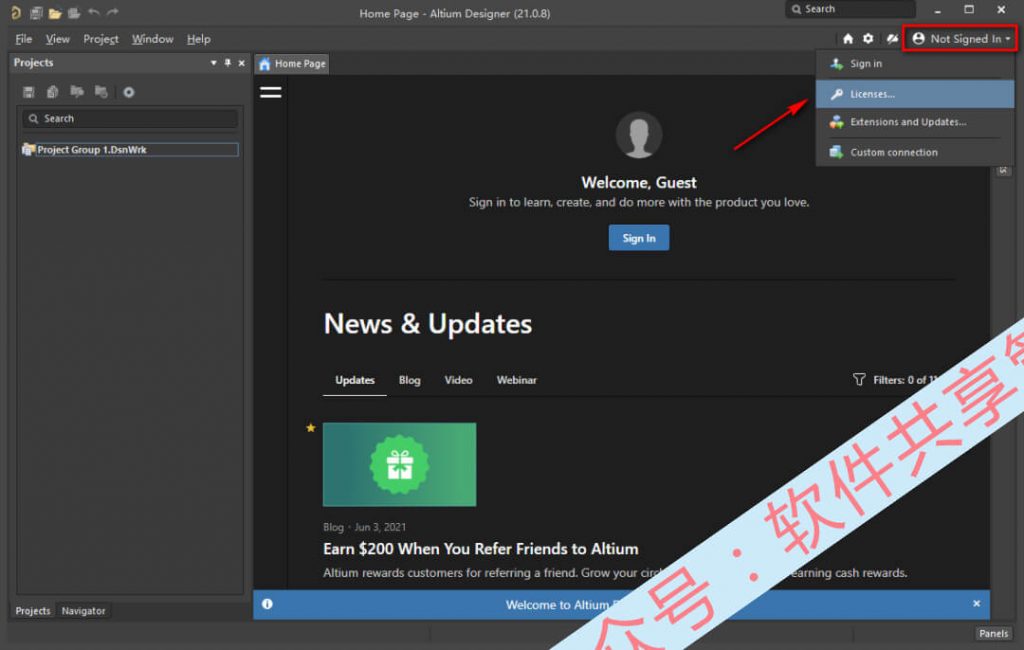This screenshot has height=650, width=1024.
Task: Click the Altium logo in the title bar
Action: (x=16, y=12)
